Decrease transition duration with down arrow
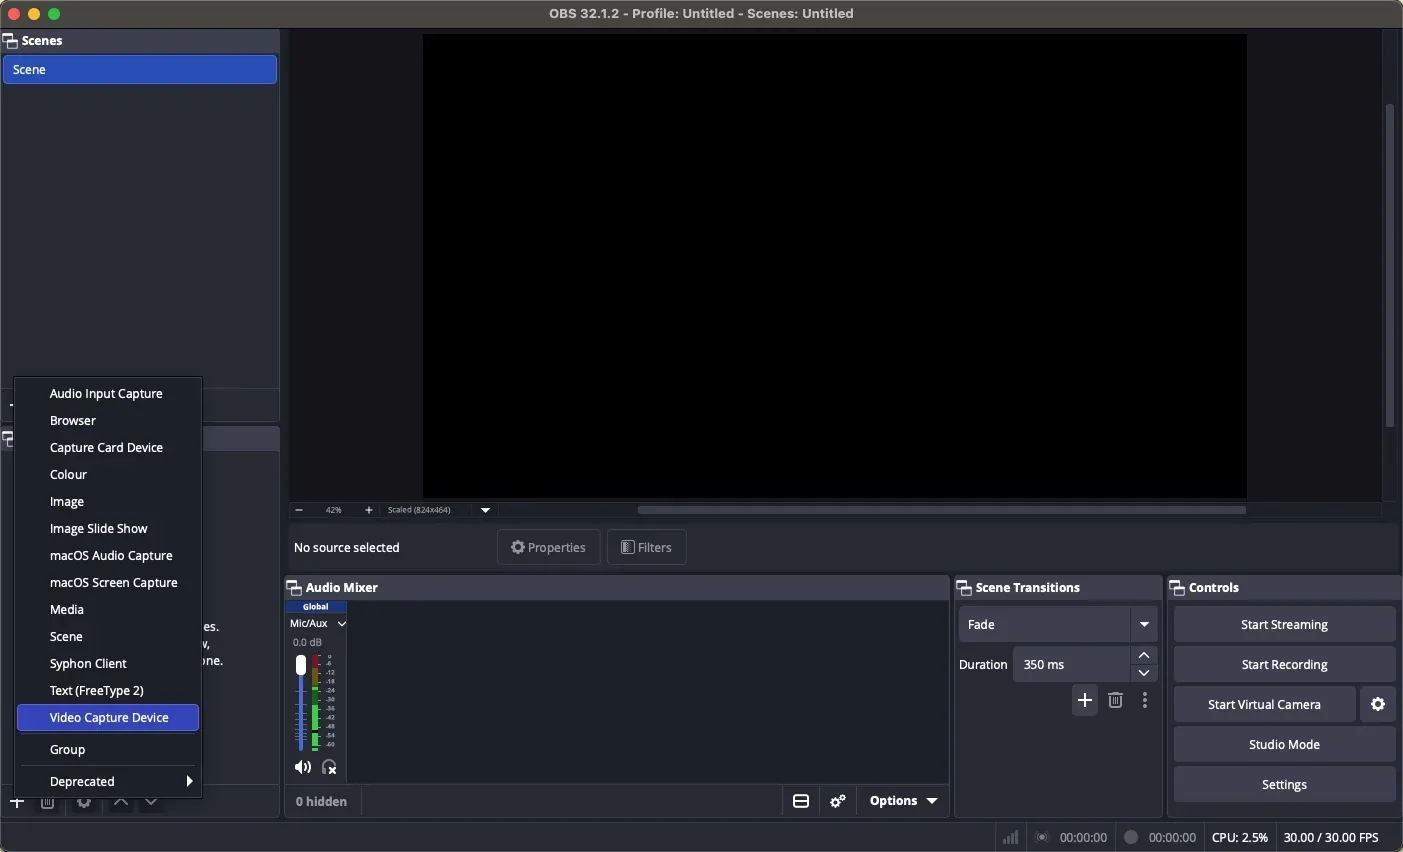Viewport: 1403px width, 852px height. pos(1146,673)
